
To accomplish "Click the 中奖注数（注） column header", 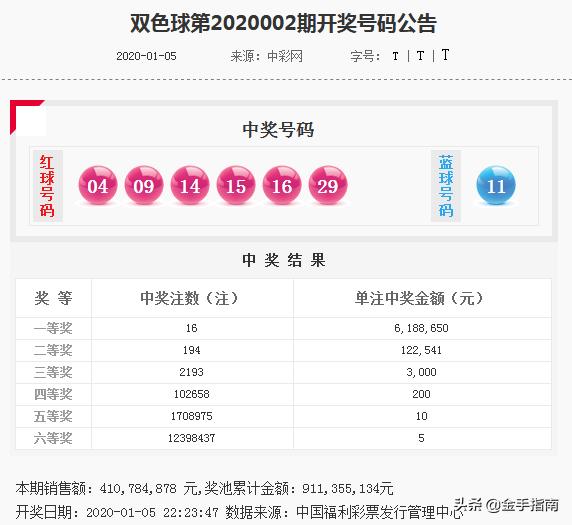I will coord(192,298).
